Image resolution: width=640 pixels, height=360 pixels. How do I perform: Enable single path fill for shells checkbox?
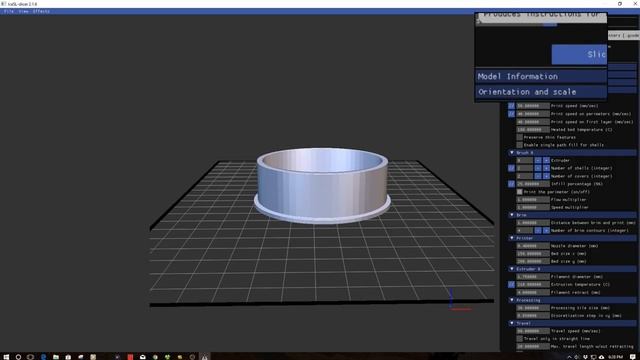tap(519, 145)
